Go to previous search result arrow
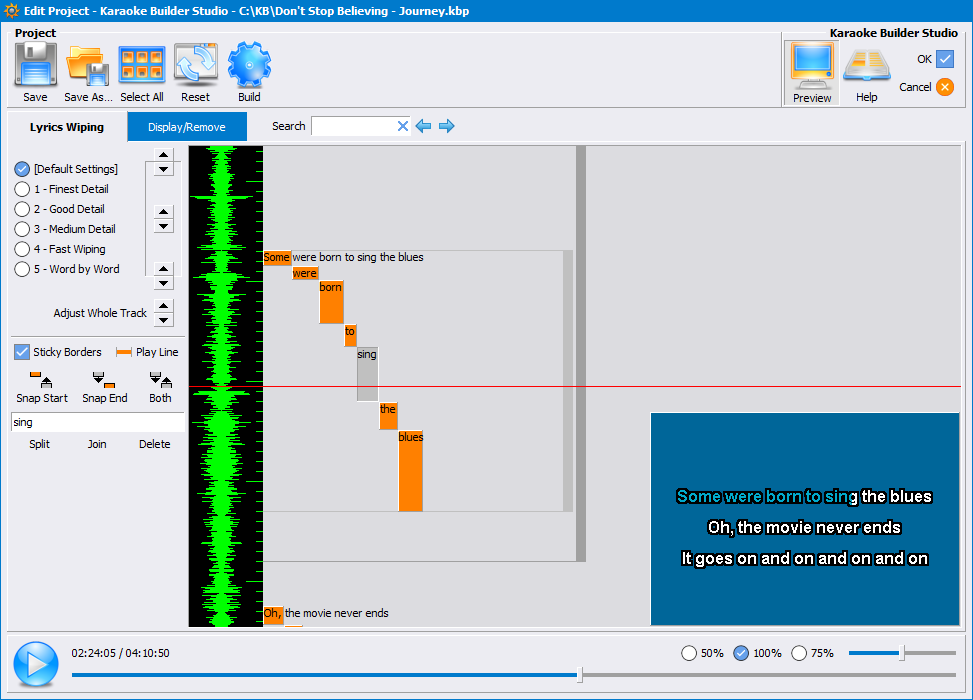This screenshot has height=700, width=973. click(x=423, y=126)
